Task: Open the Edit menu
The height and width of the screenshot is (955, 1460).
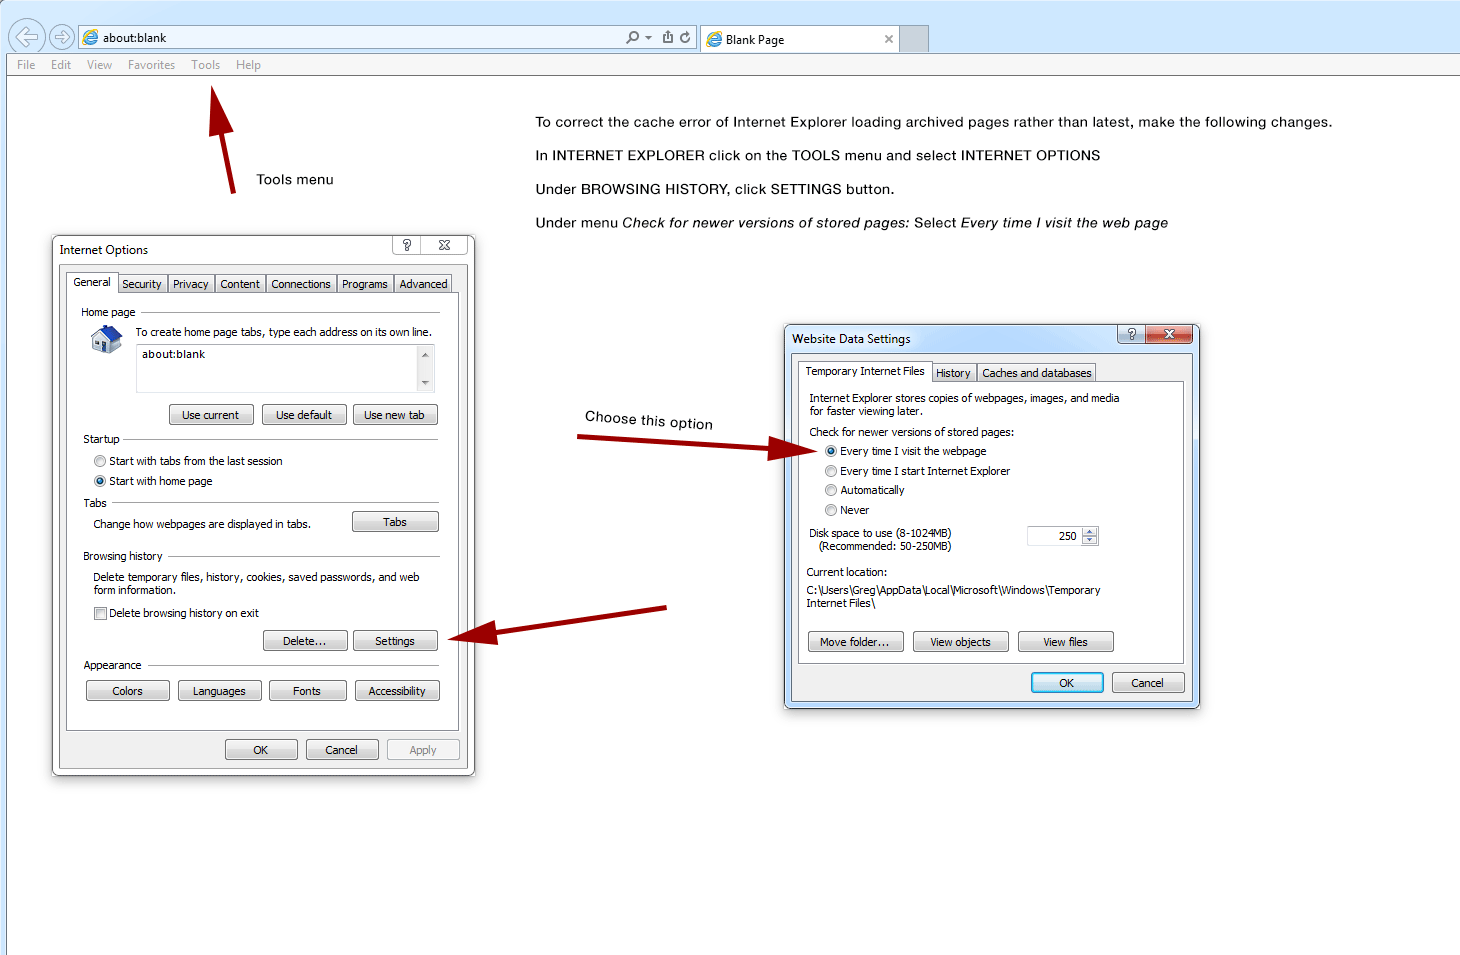Action: click(x=61, y=65)
